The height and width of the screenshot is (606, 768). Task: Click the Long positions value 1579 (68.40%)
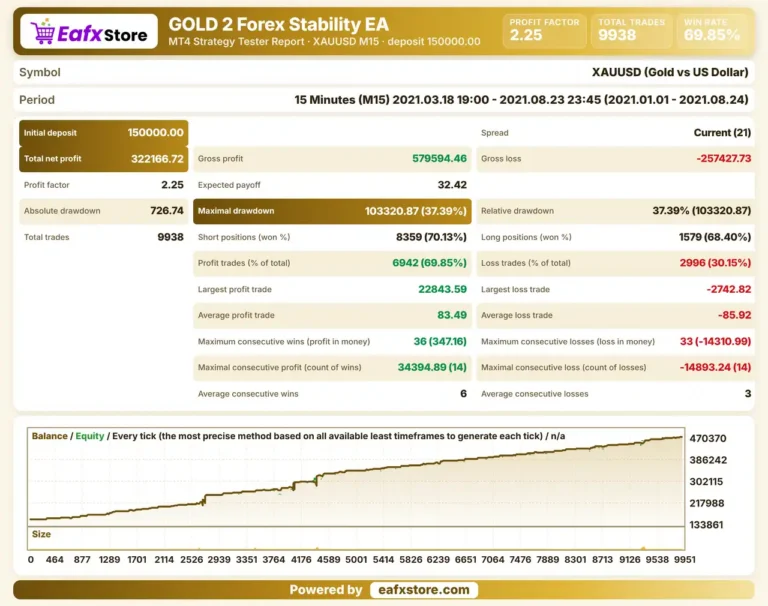[715, 237]
